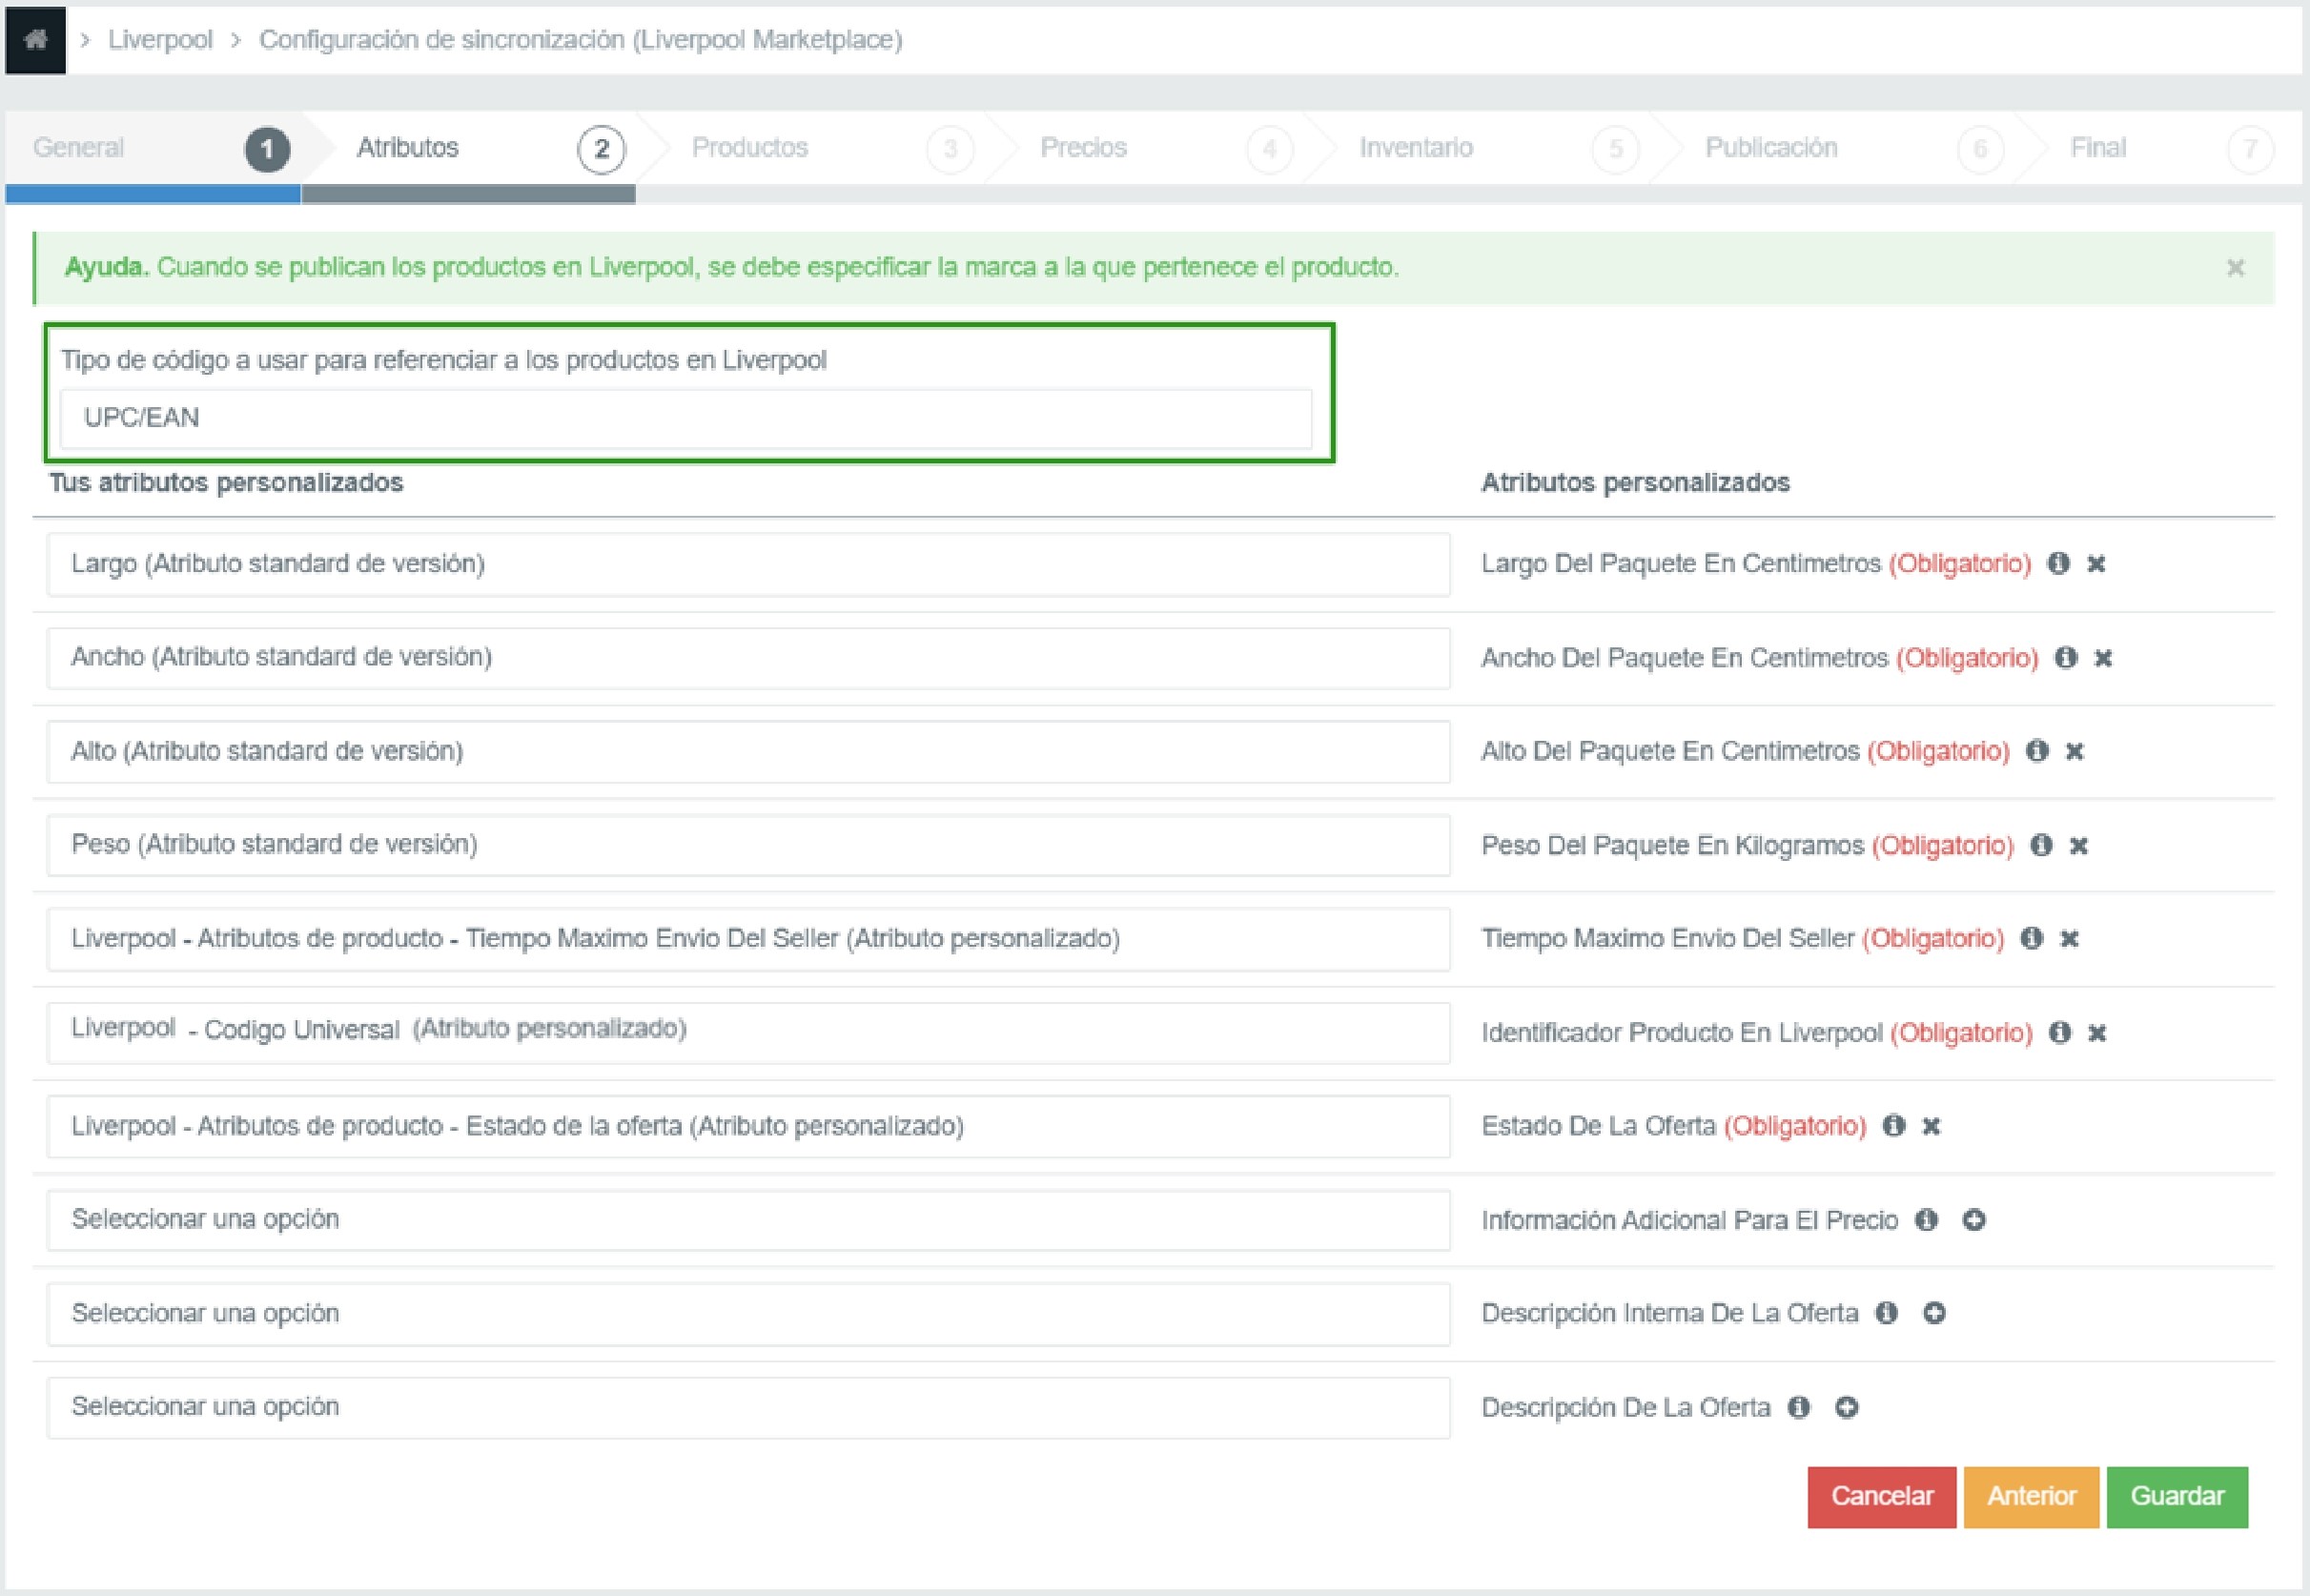Remove the Tiempo Maximo Envio Del Seller mapping

(x=2069, y=939)
